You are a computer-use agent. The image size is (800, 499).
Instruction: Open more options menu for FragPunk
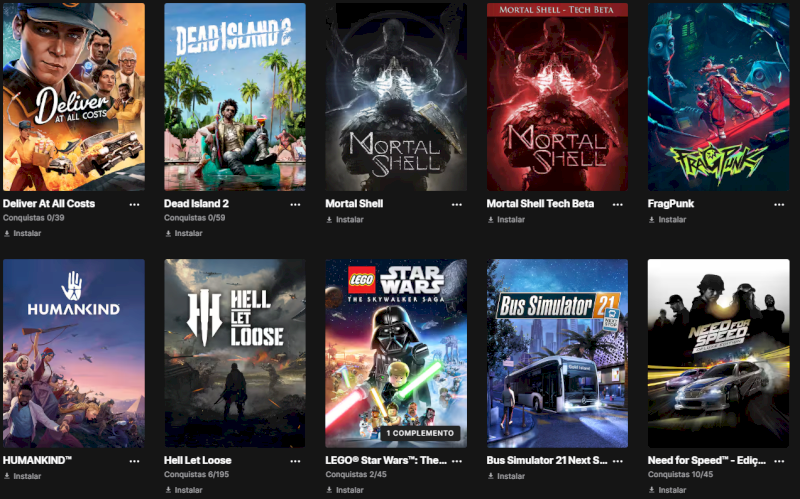click(x=779, y=205)
